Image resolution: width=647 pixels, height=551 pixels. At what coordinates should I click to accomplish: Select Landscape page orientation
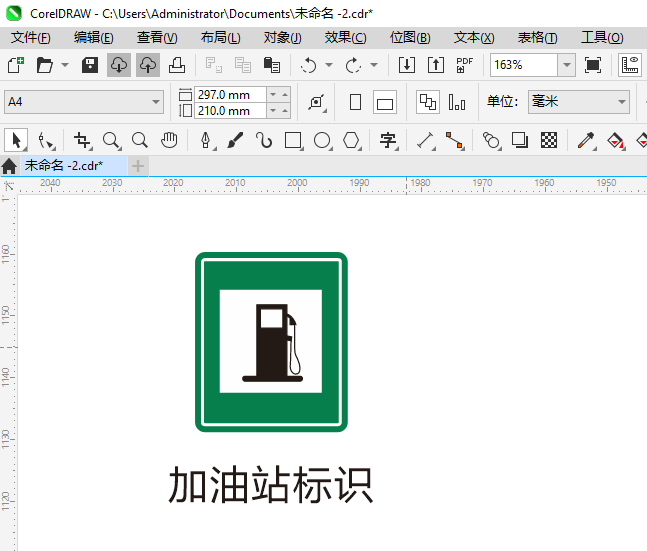(x=385, y=102)
